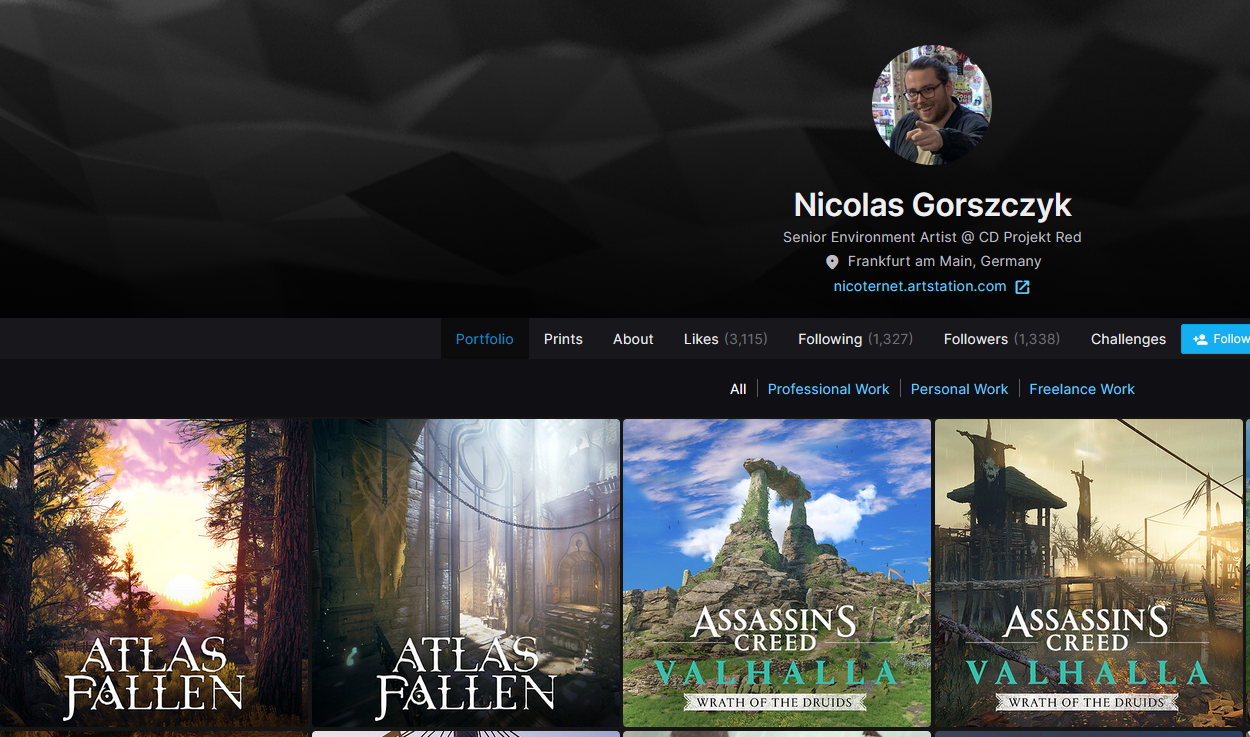This screenshot has height=737, width=1250.
Task: Click the Senior Environment Artist @ CD Projekt Red text
Action: click(932, 237)
